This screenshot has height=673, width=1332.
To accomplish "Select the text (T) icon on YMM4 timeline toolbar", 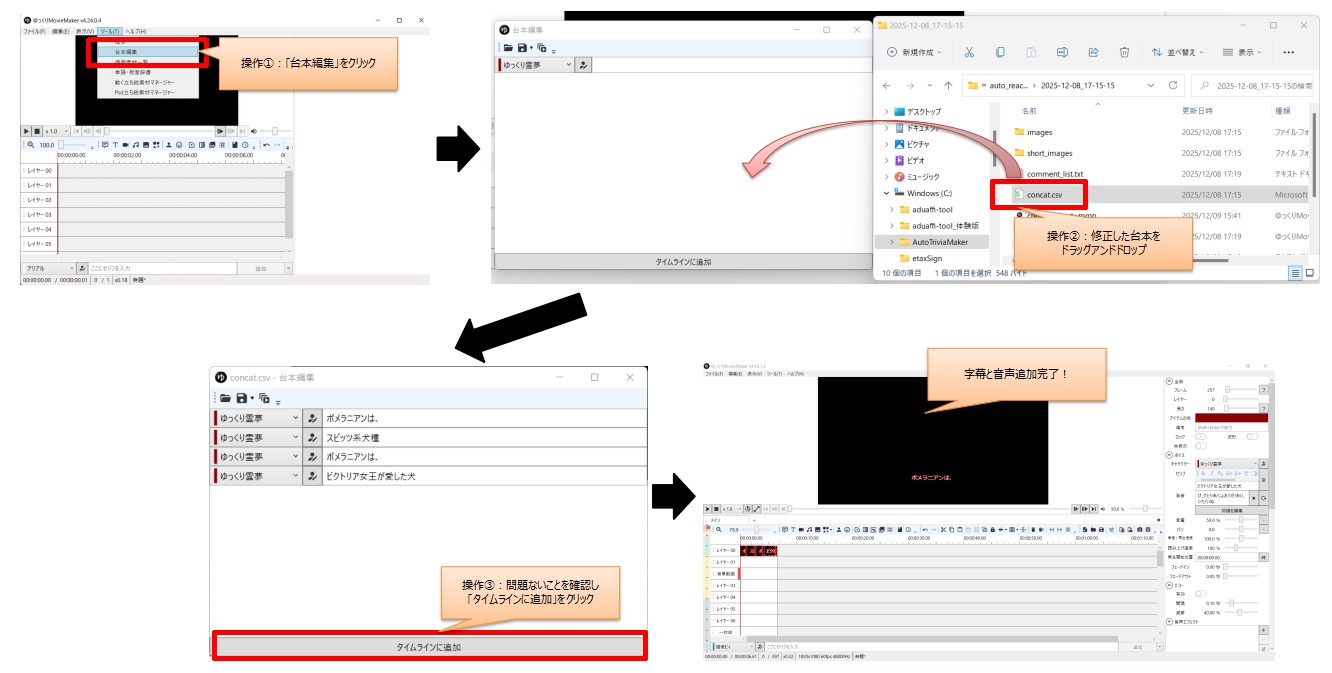I will pyautogui.click(x=115, y=144).
